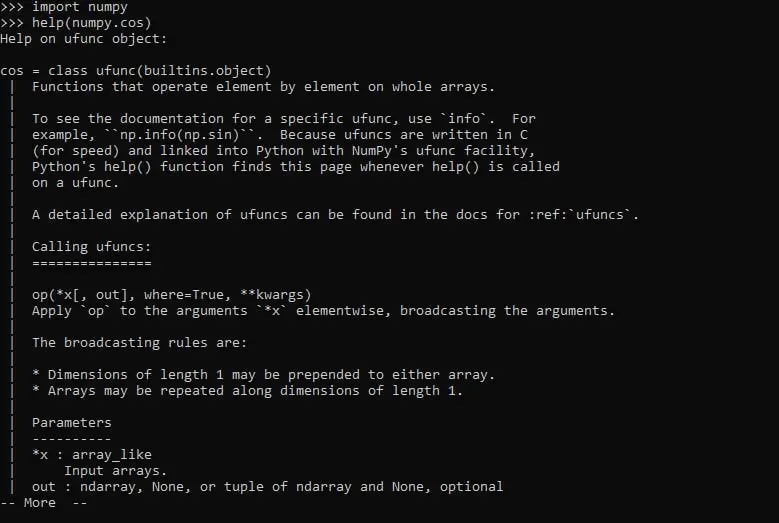
Task: Click the '-- More --' pager prompt
Action: click(44, 503)
